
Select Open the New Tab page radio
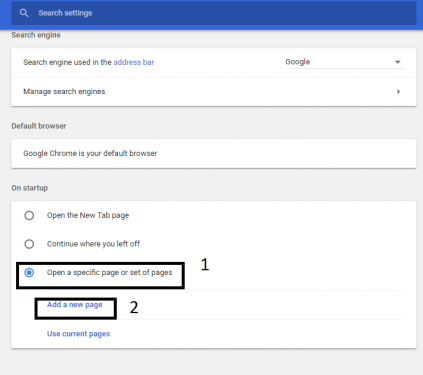click(x=29, y=215)
